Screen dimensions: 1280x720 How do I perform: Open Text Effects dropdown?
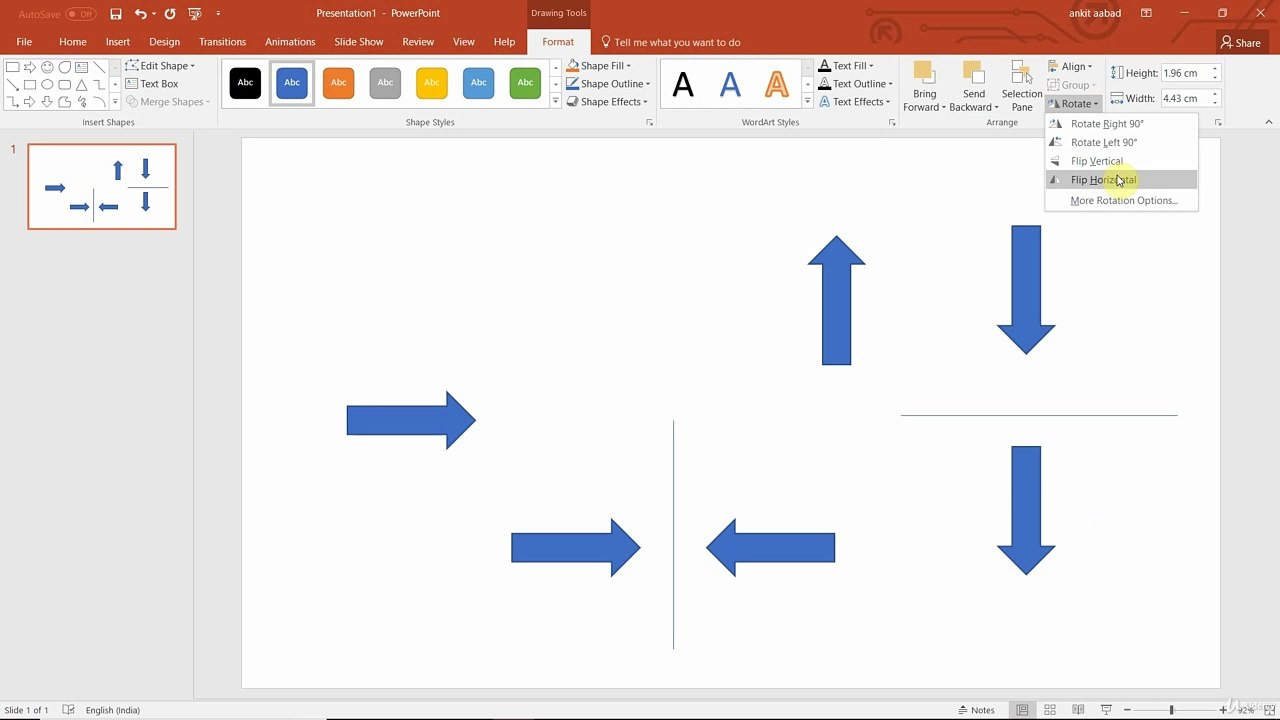(854, 102)
